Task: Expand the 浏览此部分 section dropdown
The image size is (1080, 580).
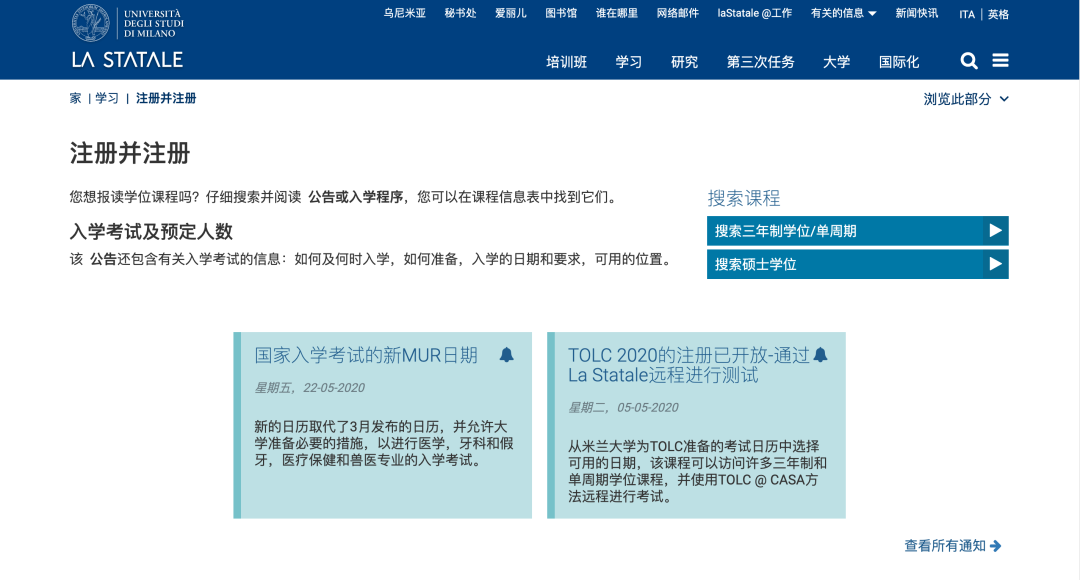Action: pos(966,99)
